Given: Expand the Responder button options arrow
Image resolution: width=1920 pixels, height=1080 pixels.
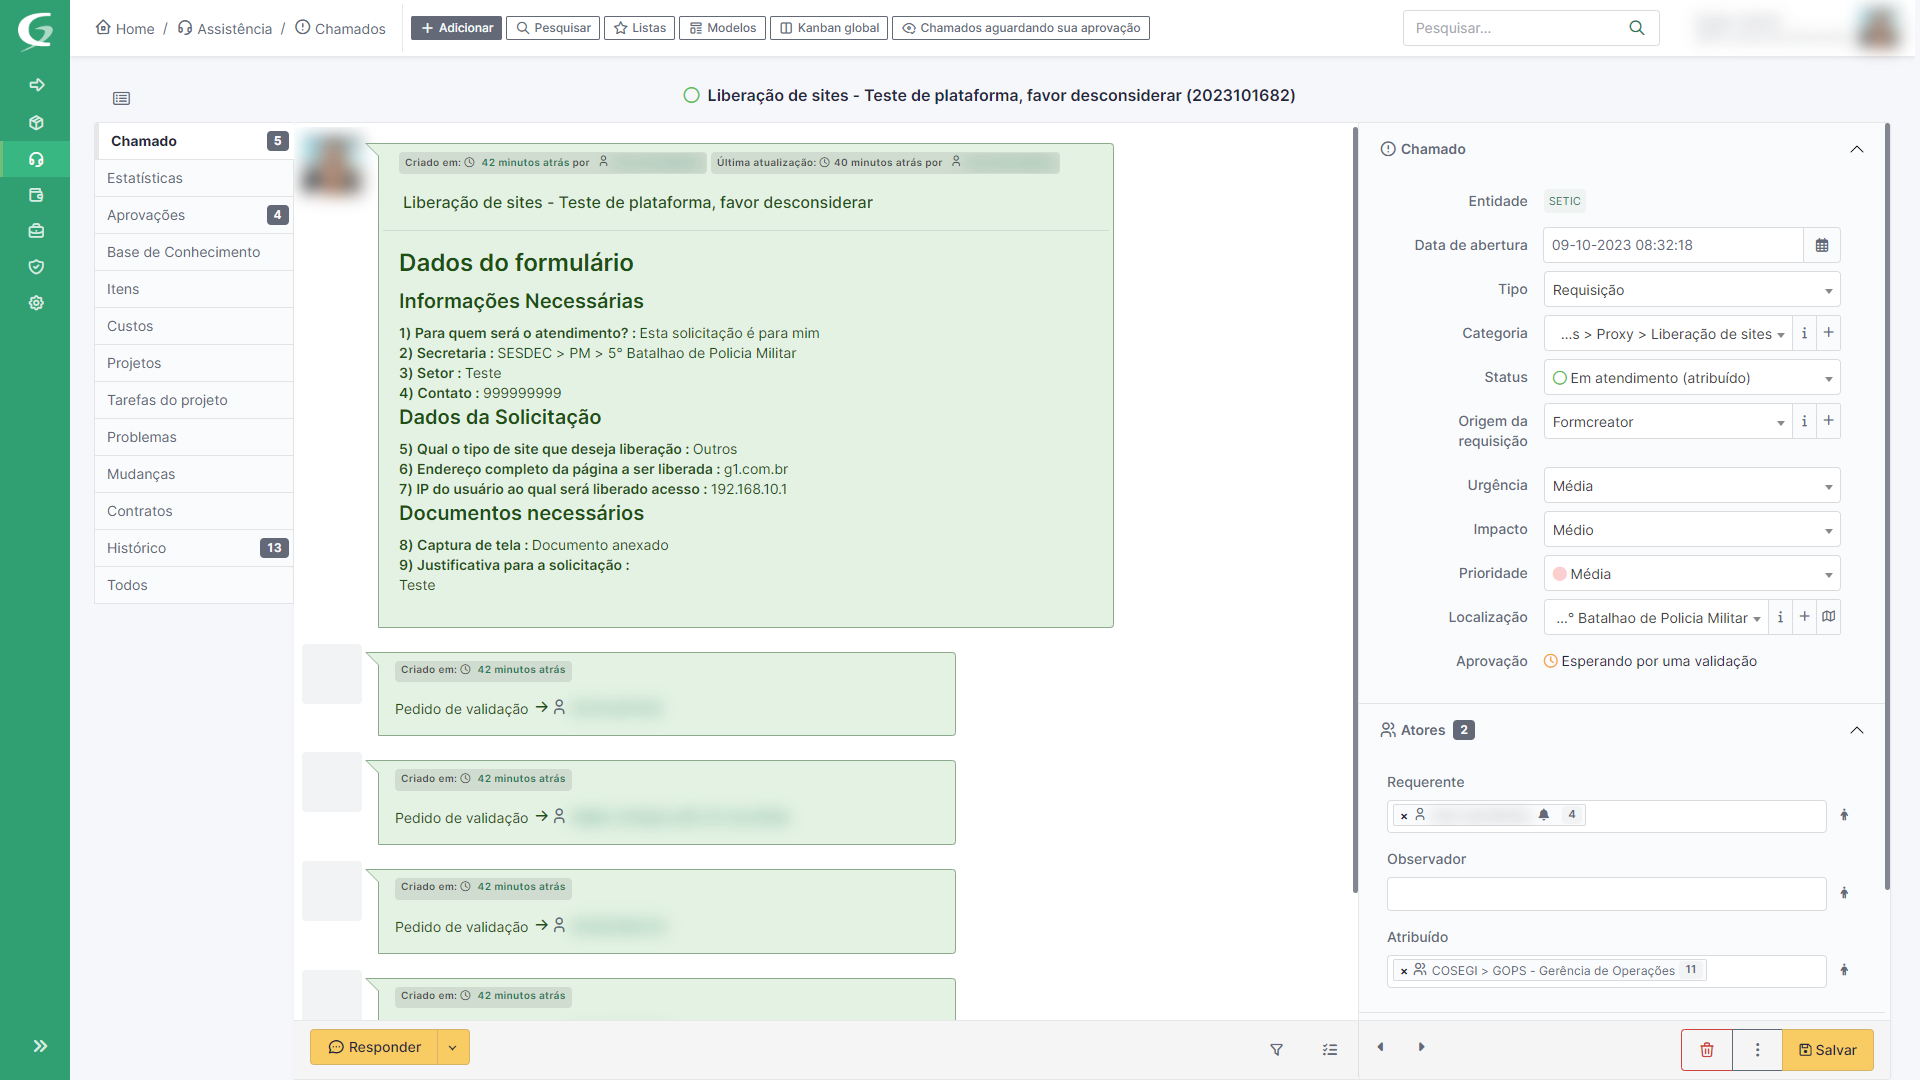Looking at the screenshot, I should pyautogui.click(x=452, y=1047).
